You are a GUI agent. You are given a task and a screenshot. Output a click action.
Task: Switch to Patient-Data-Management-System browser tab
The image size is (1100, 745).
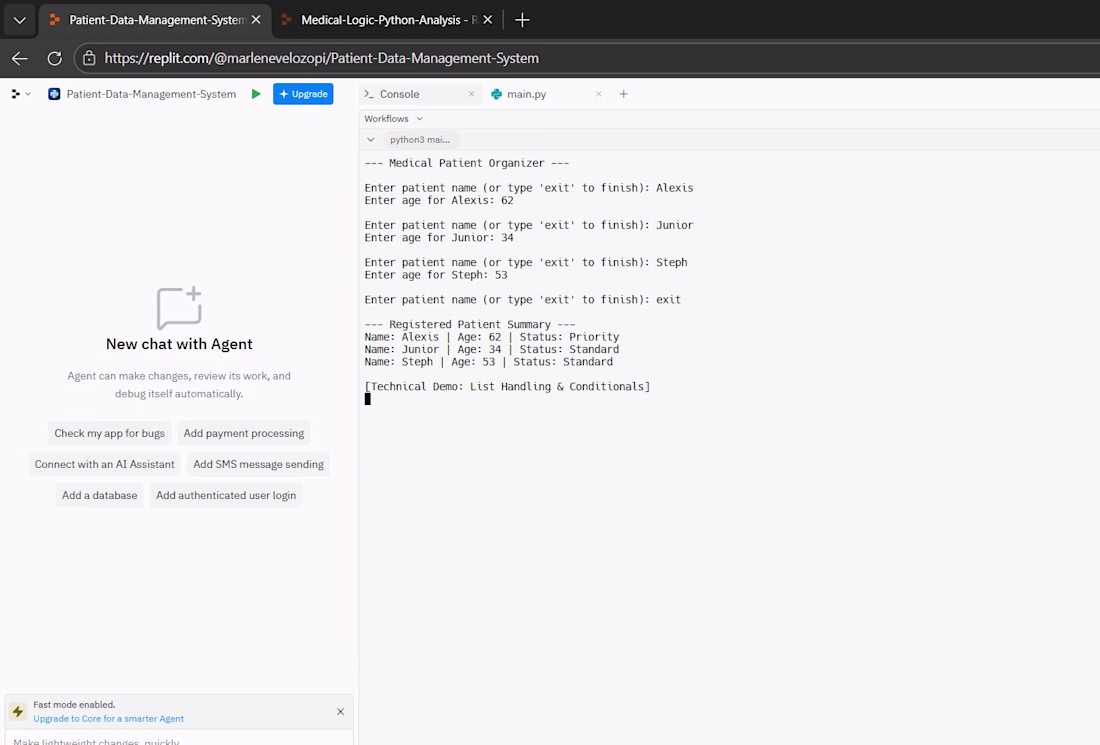[156, 20]
